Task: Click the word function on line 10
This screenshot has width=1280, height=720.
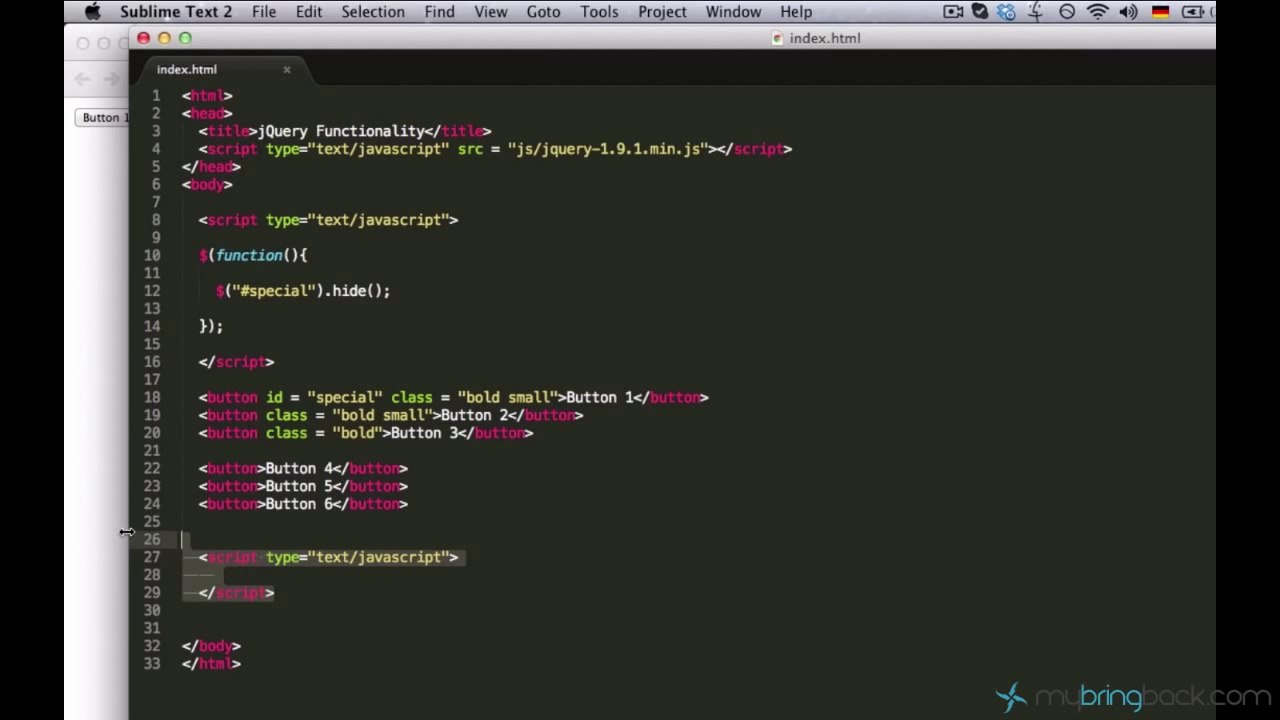Action: (249, 255)
